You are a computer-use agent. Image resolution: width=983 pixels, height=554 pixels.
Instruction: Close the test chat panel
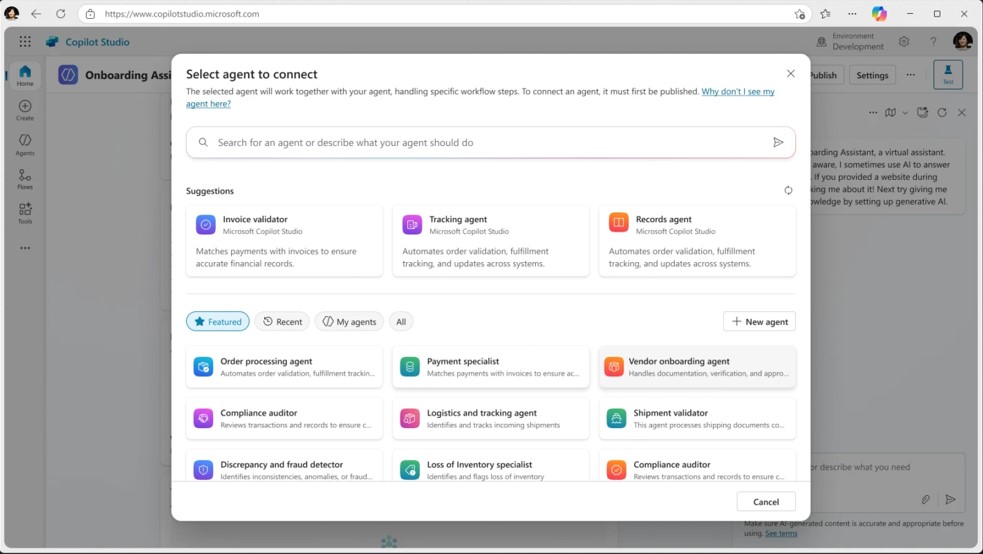(x=962, y=113)
